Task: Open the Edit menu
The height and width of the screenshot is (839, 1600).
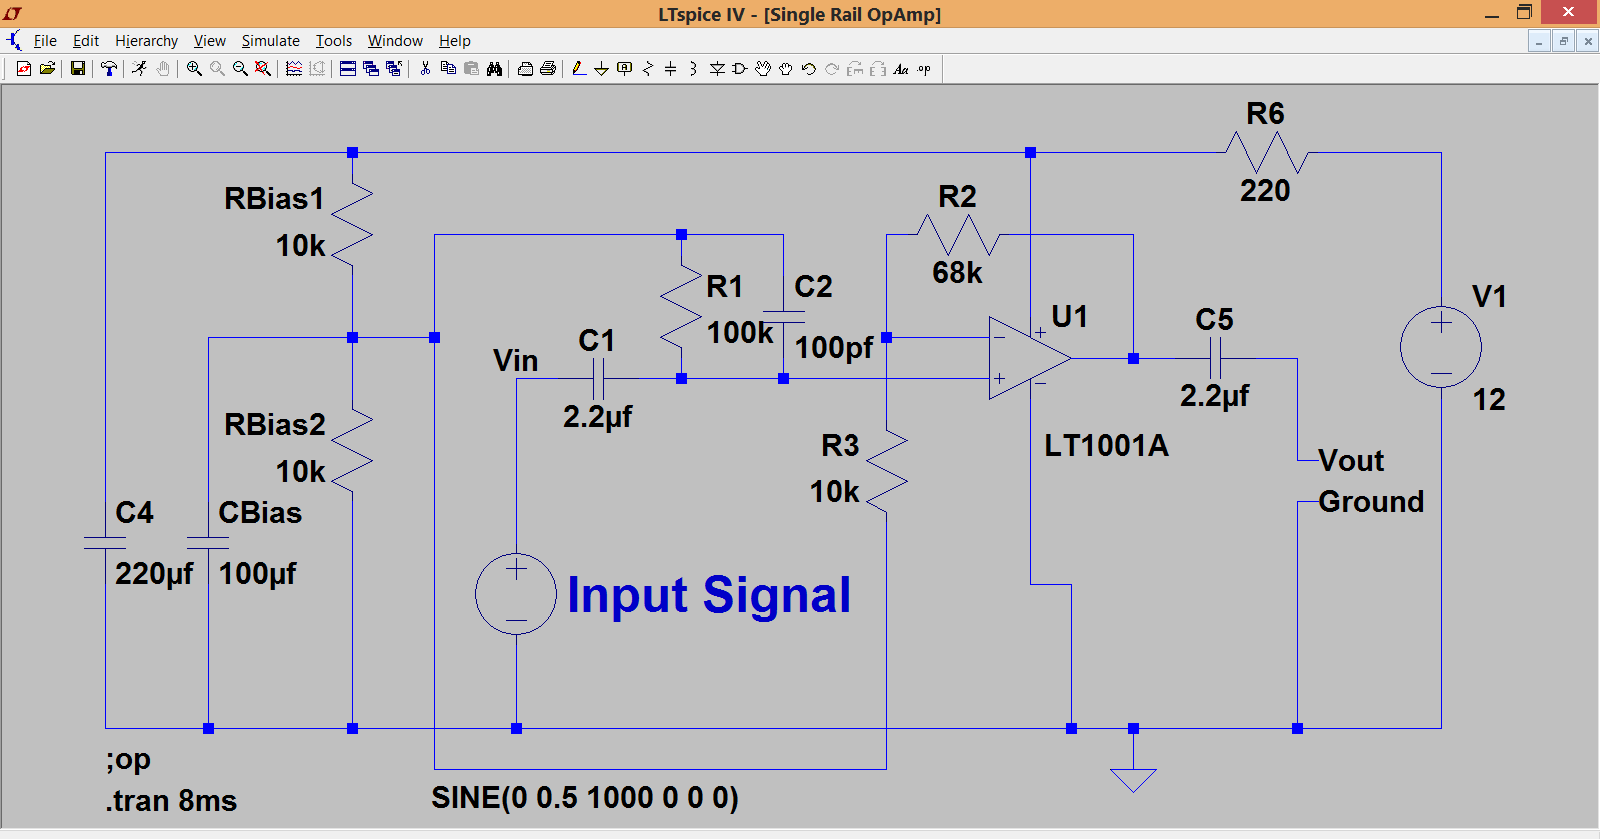Action: (x=86, y=41)
